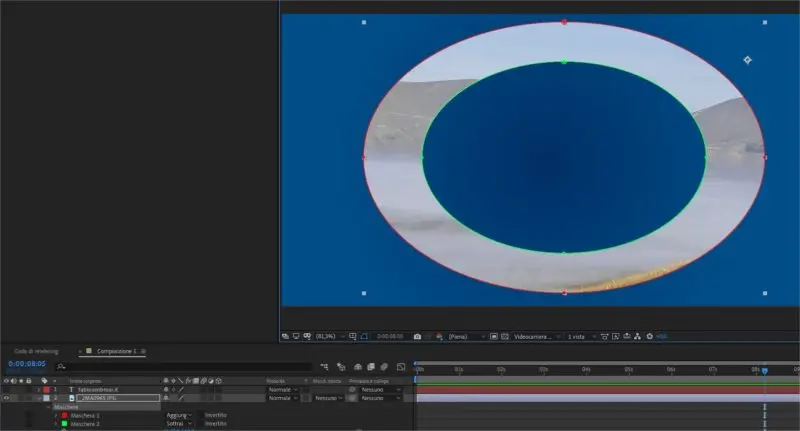Open the timeline button in viewer footer
Image resolution: width=800 pixels, height=431 pixels.
[627, 337]
